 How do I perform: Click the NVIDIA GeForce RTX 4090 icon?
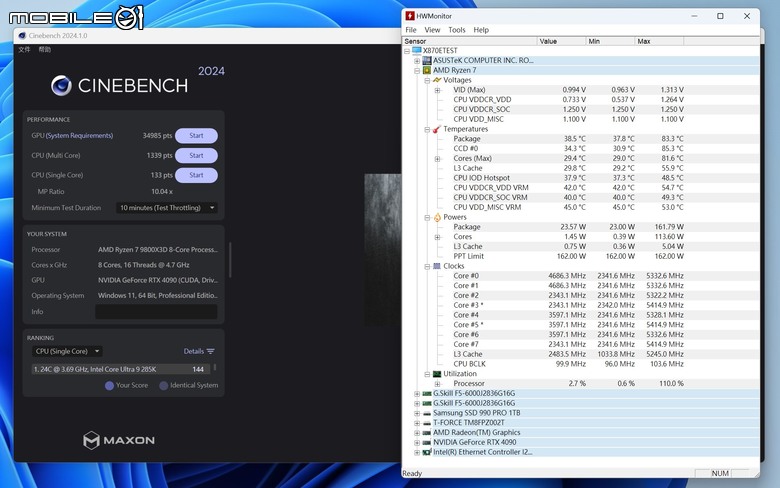click(x=427, y=442)
